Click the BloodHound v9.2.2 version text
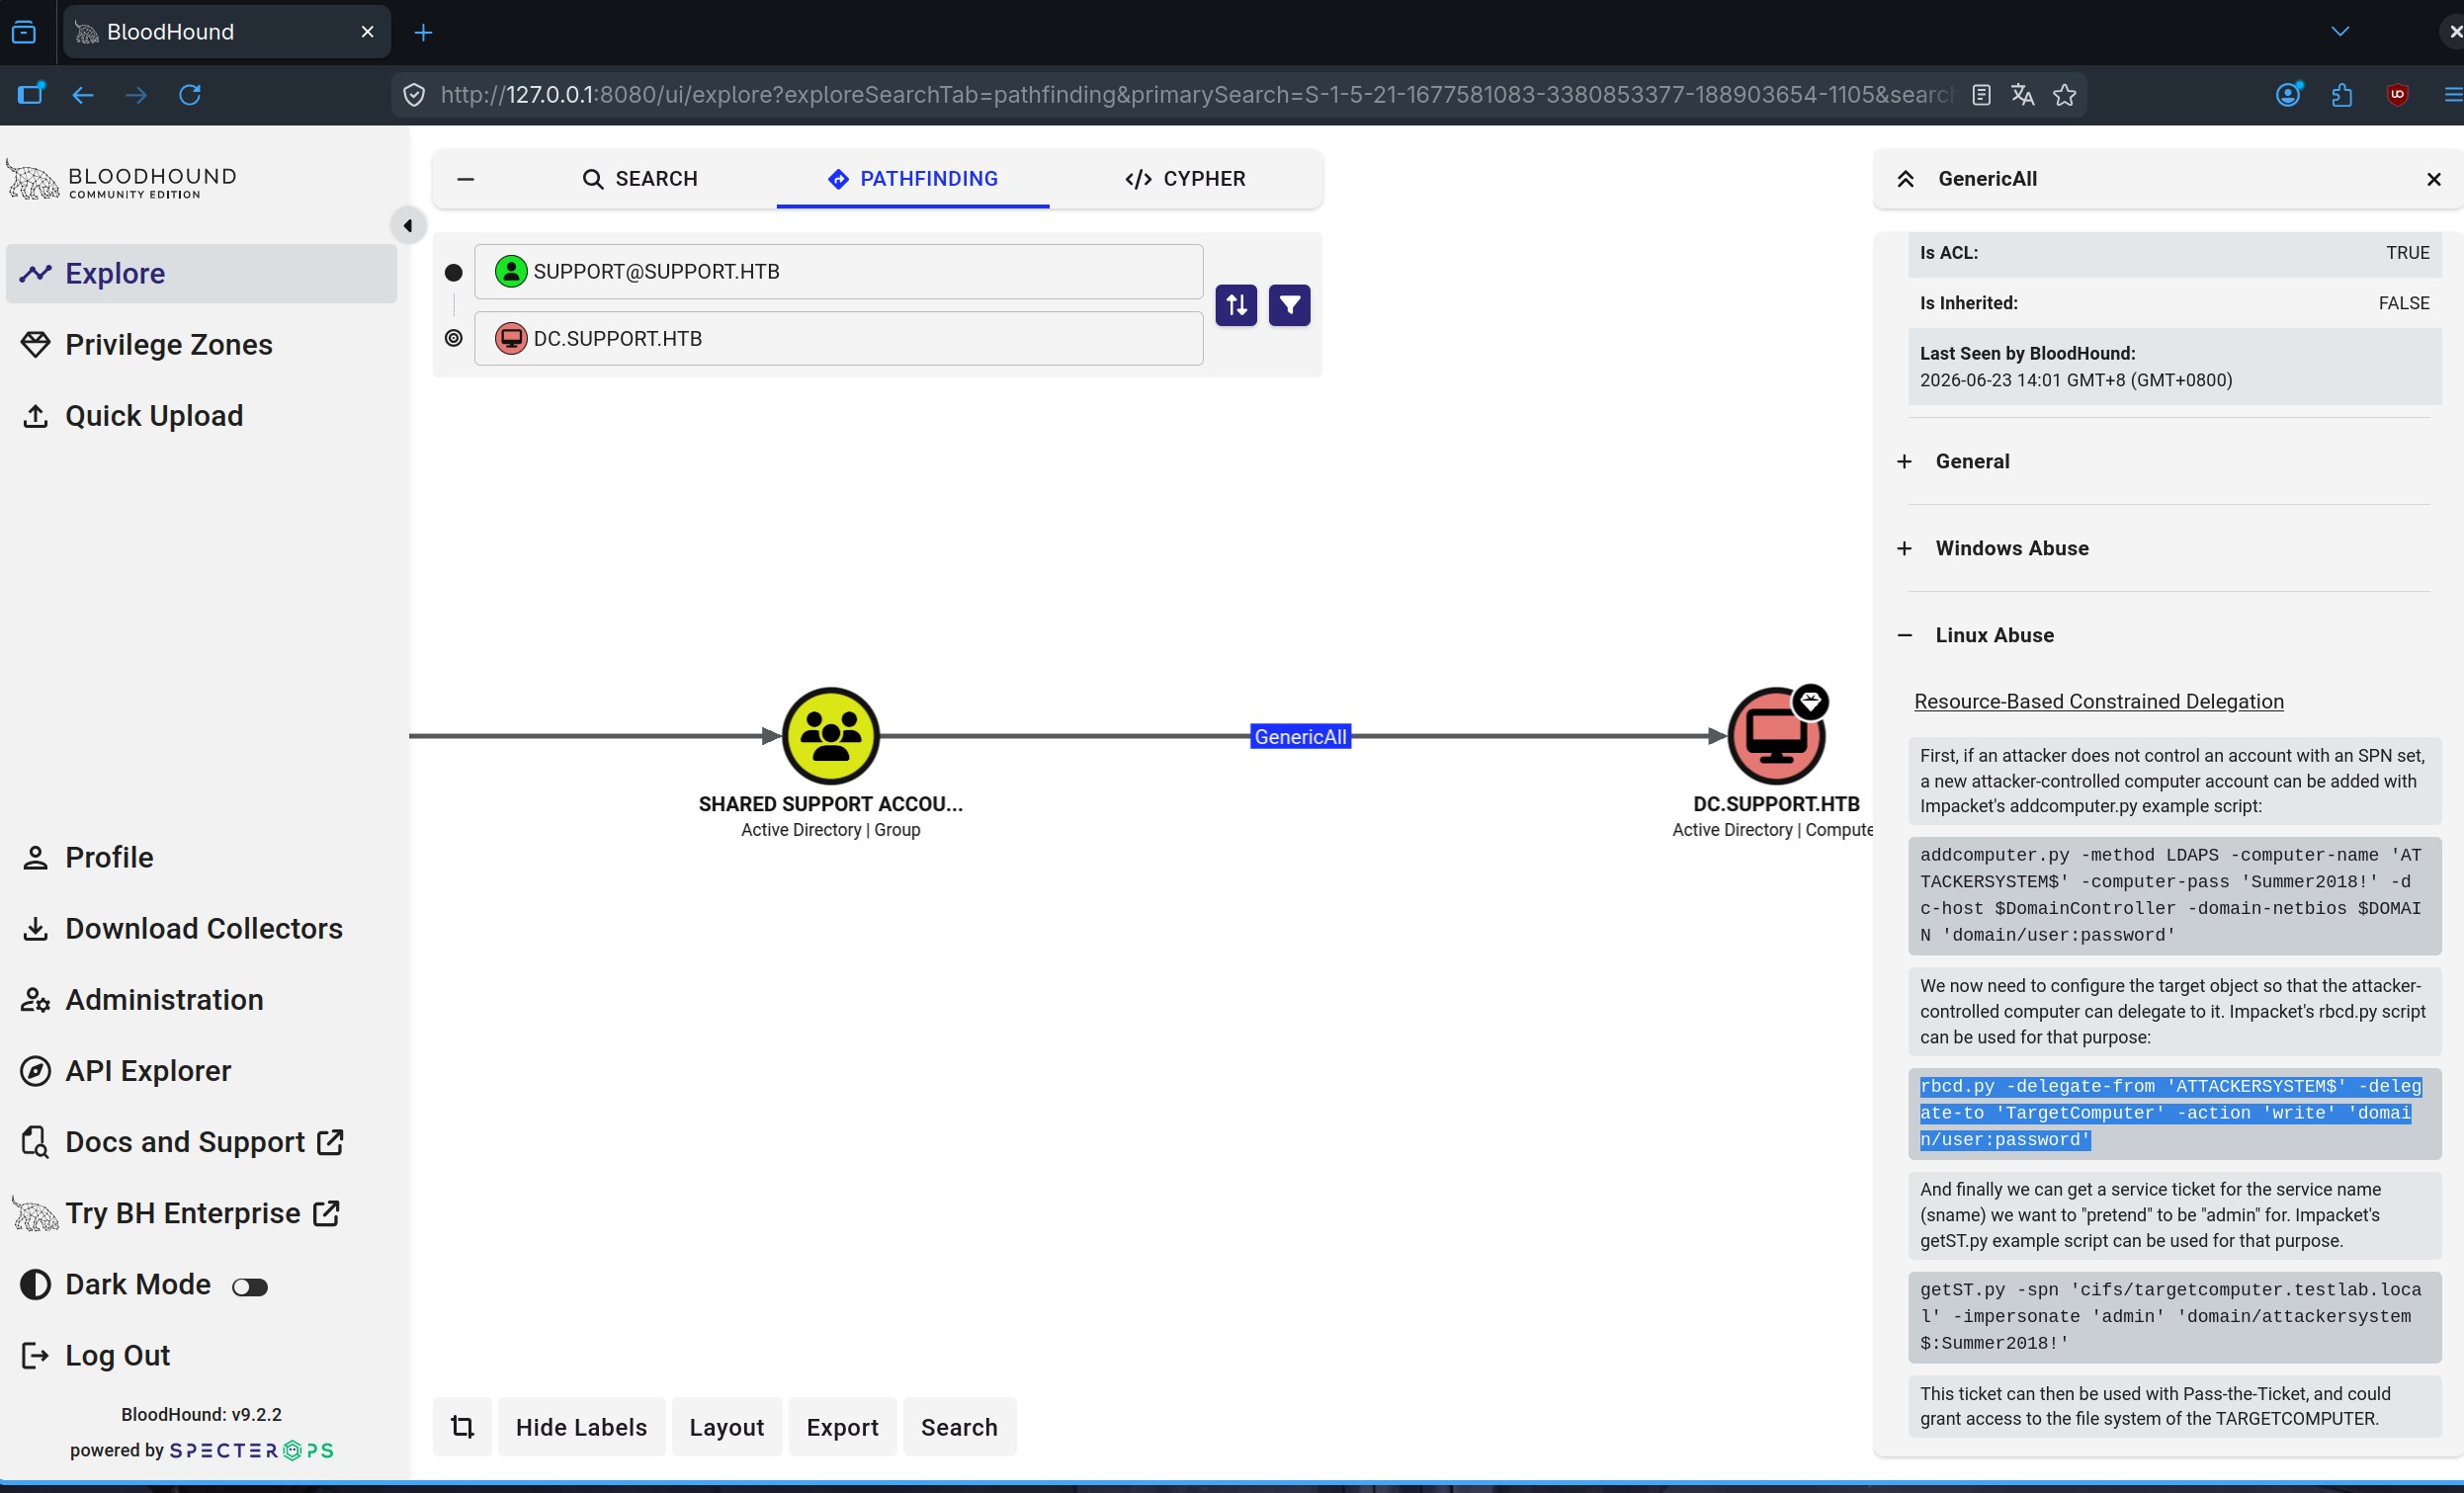This screenshot has width=2464, height=1493. pyautogui.click(x=201, y=1414)
